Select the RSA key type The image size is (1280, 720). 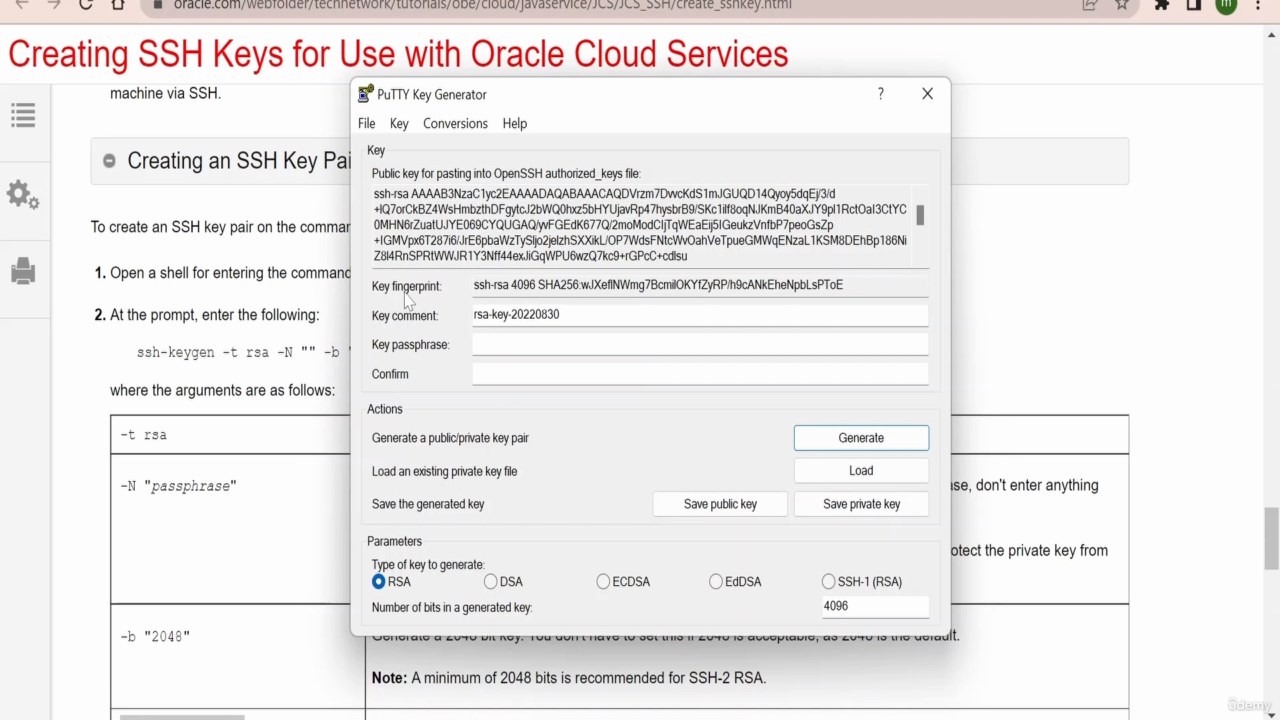pos(379,581)
